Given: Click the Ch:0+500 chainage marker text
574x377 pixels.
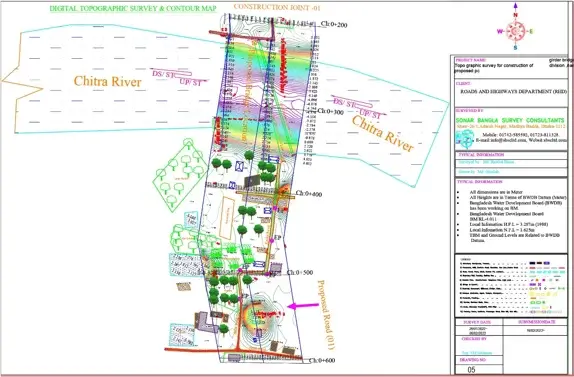Looking at the screenshot, I should (300, 273).
